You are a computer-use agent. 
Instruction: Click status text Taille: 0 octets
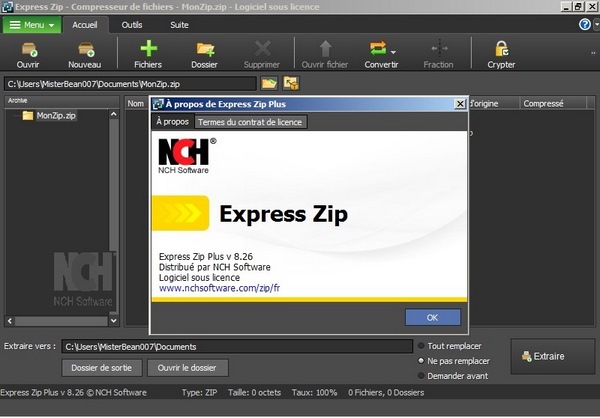click(x=254, y=392)
